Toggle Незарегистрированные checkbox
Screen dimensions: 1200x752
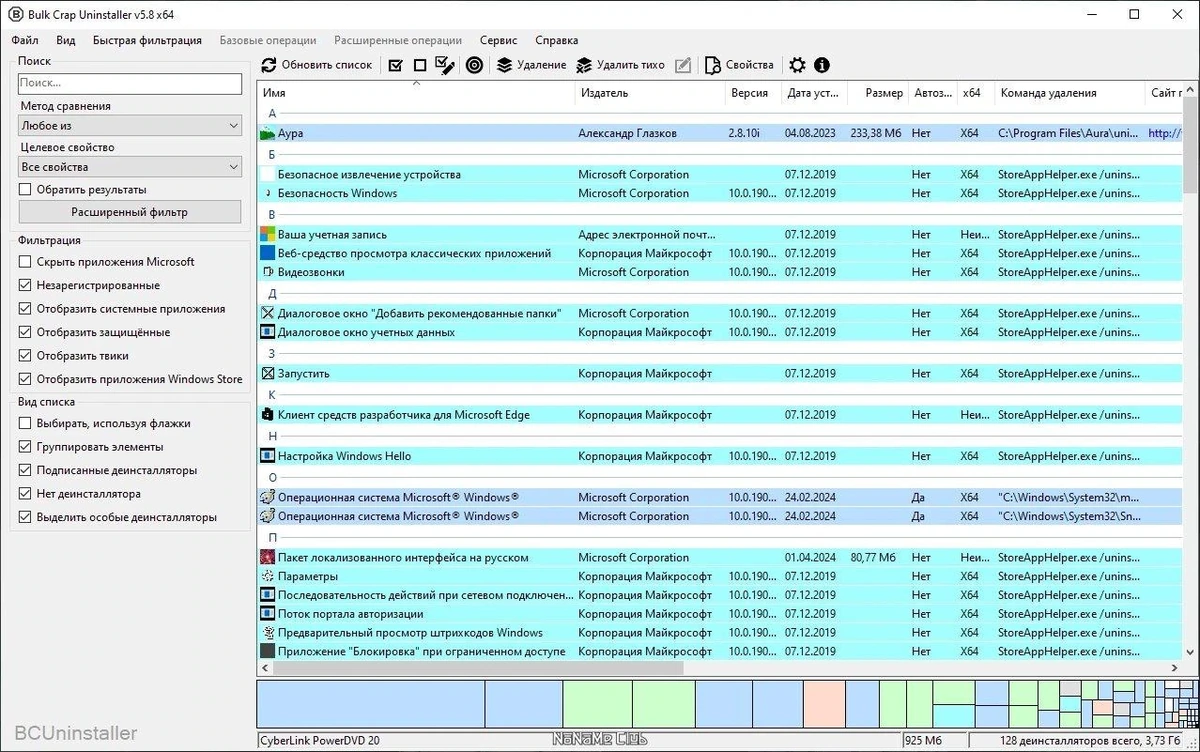pyautogui.click(x=25, y=286)
